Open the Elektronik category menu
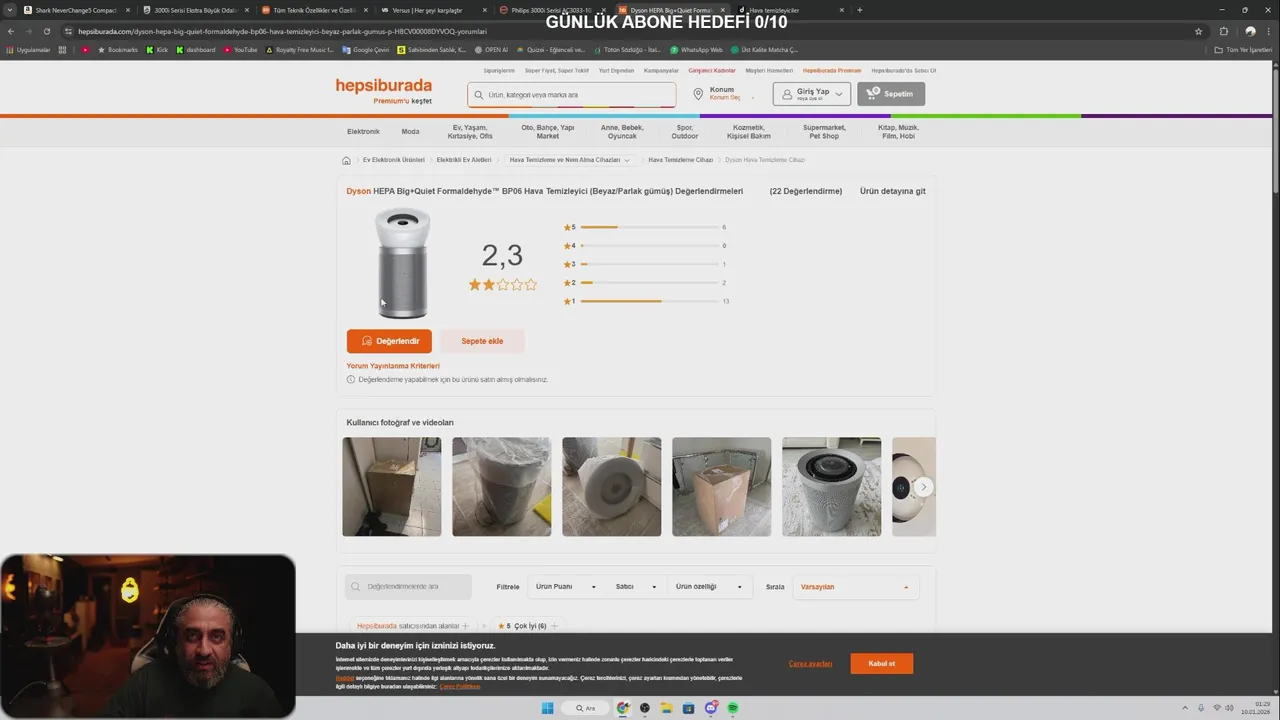 pos(363,132)
